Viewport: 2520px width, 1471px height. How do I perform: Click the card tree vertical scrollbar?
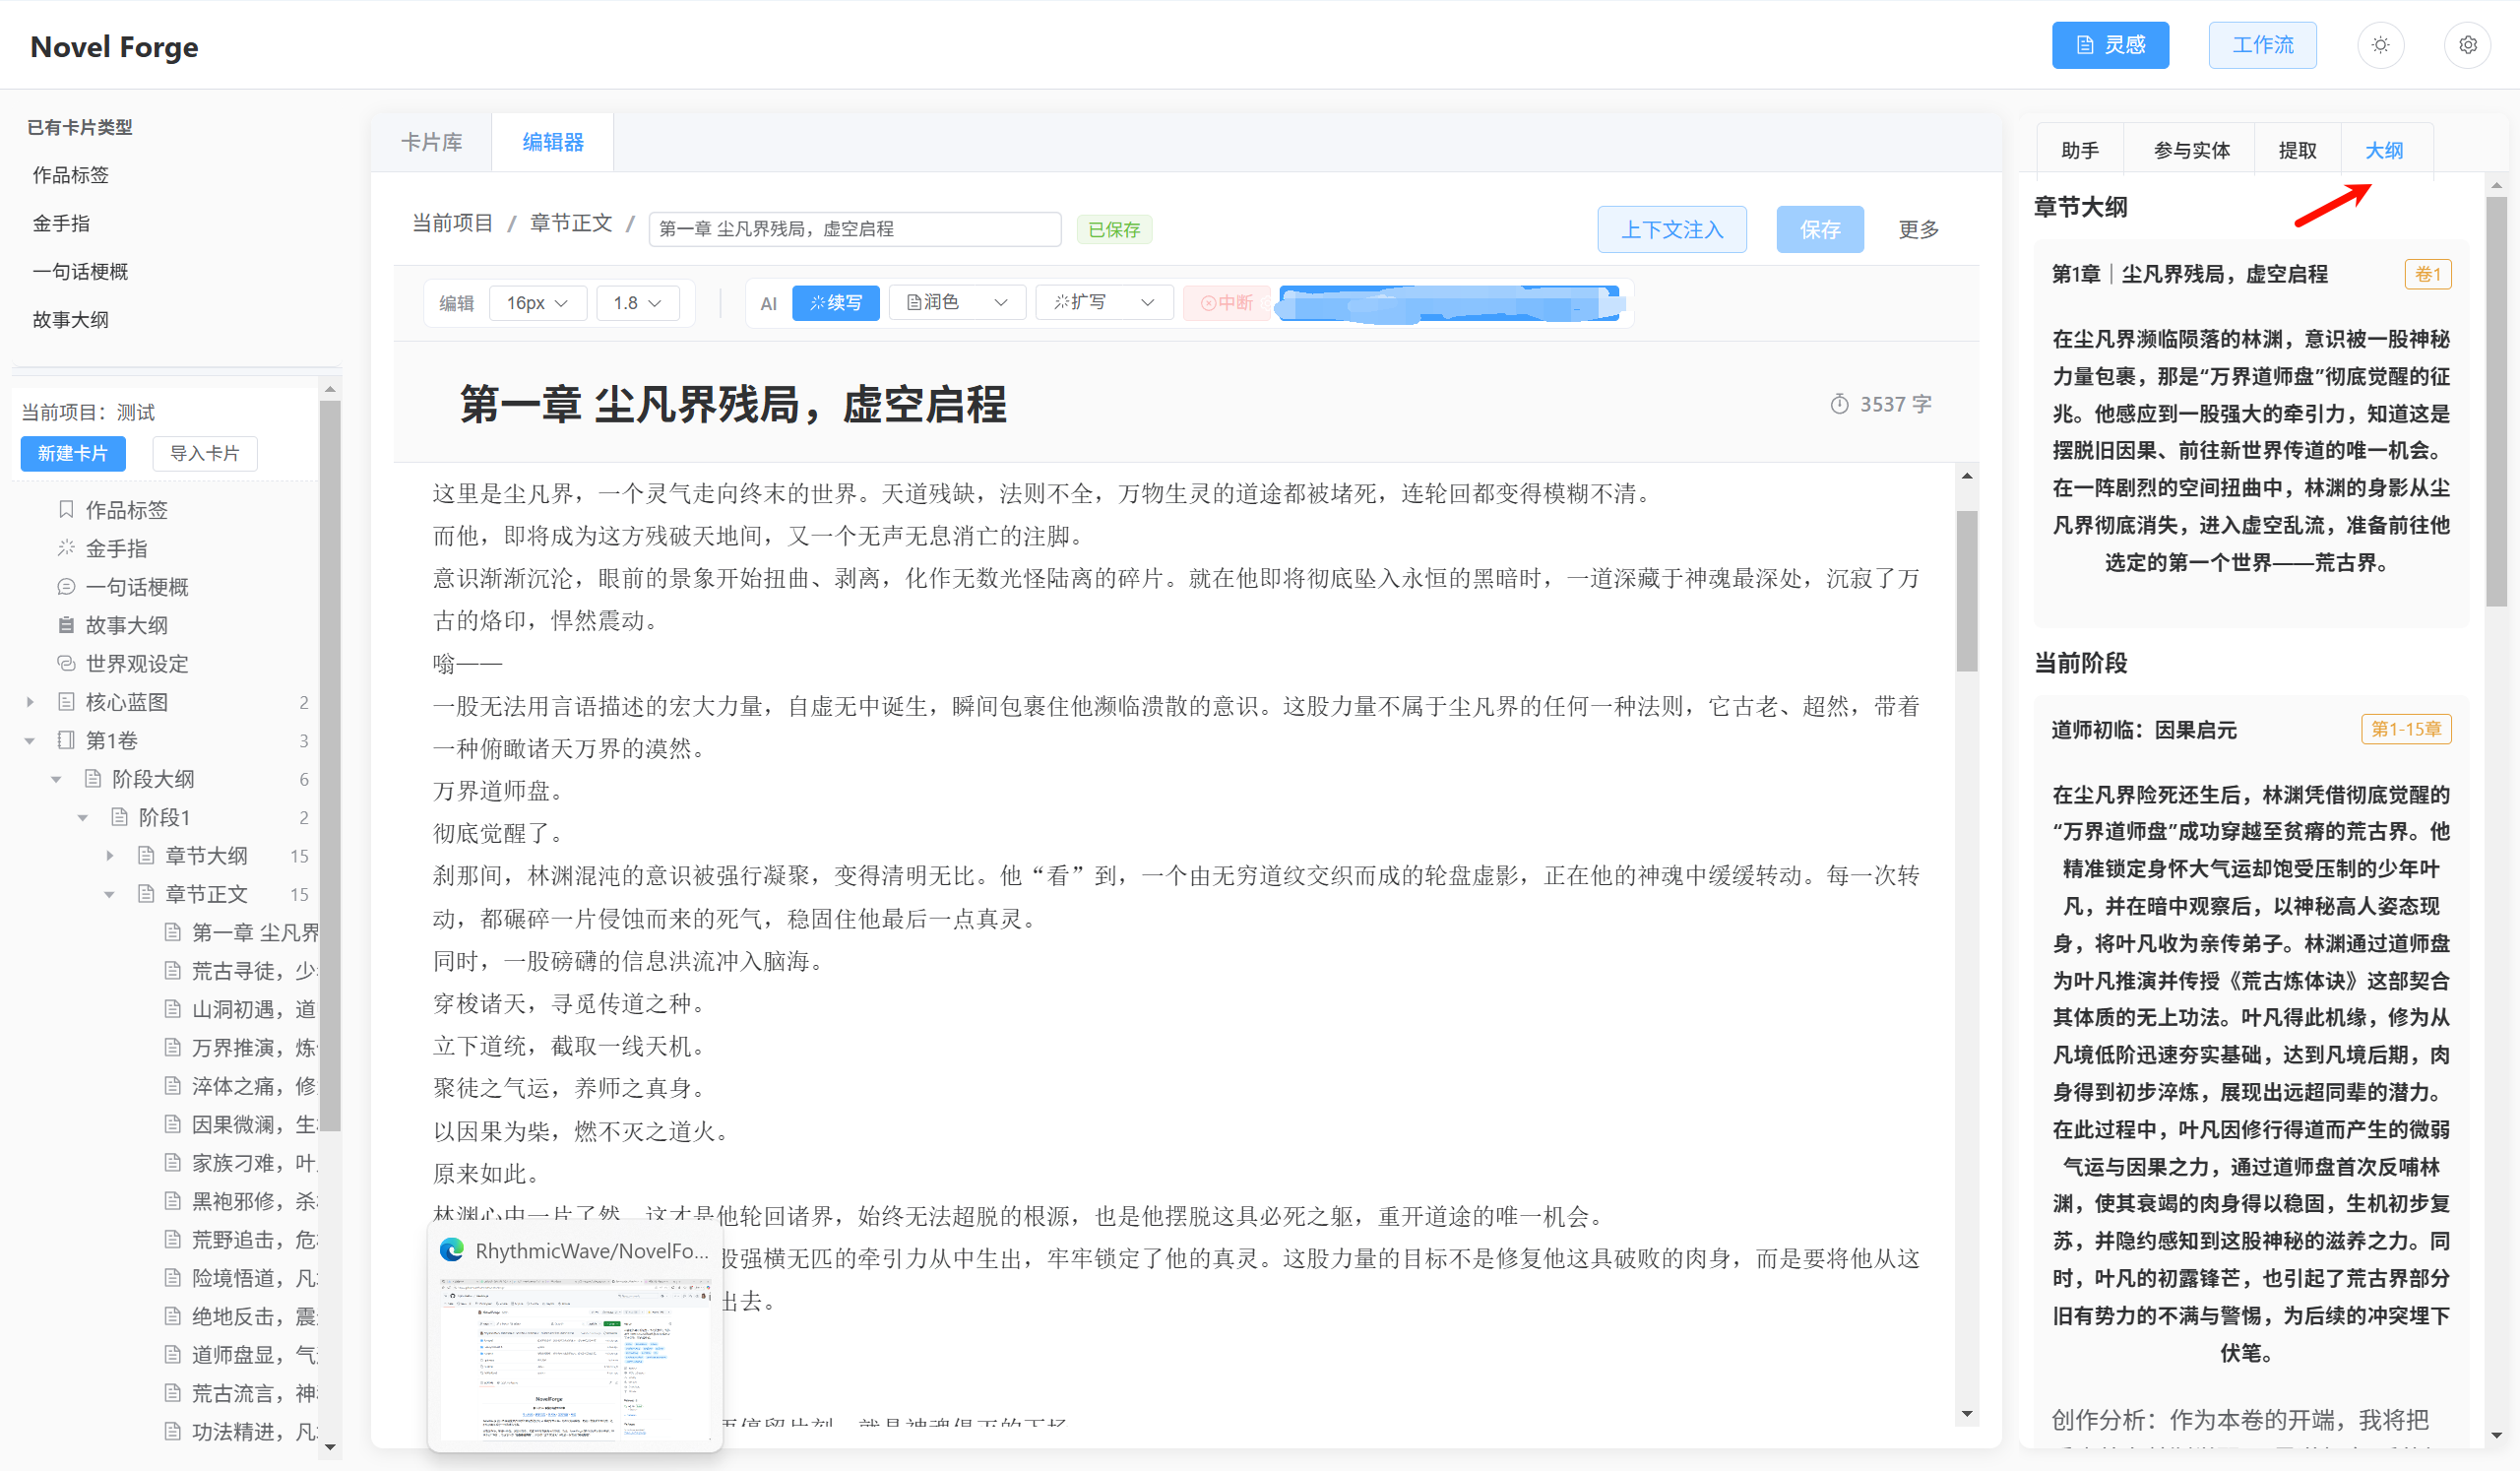329,765
